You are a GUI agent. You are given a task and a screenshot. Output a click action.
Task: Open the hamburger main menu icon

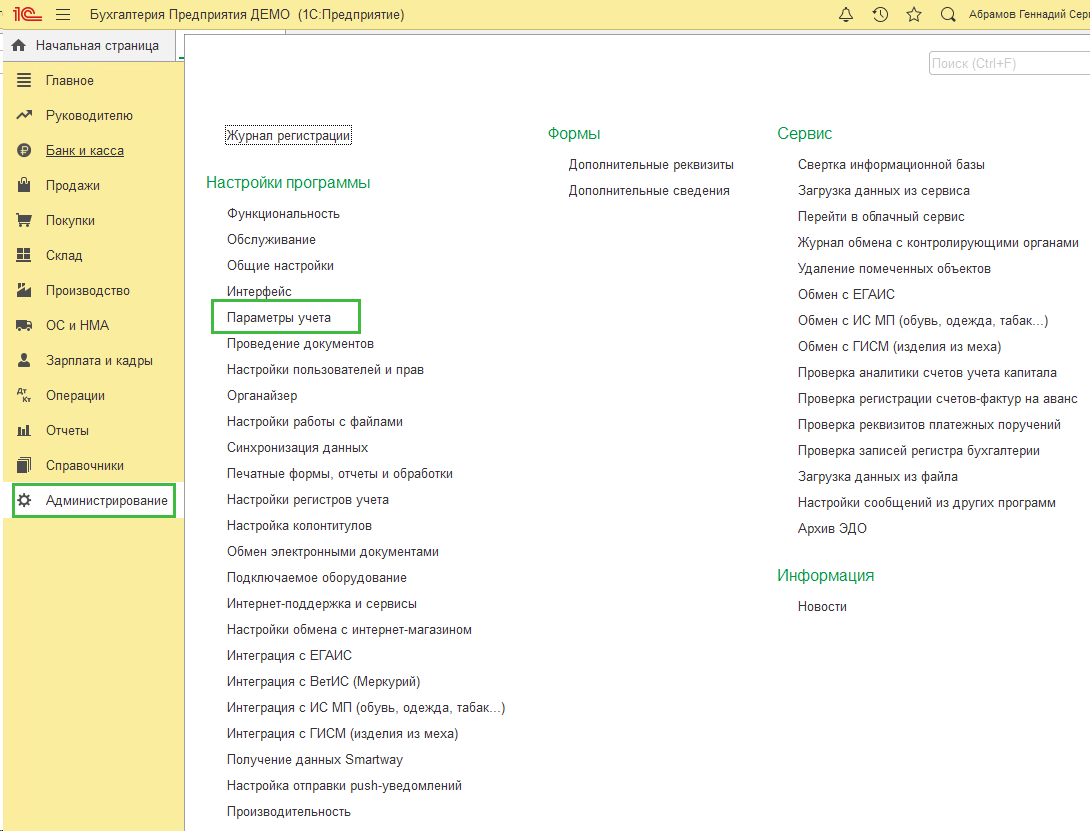click(63, 15)
